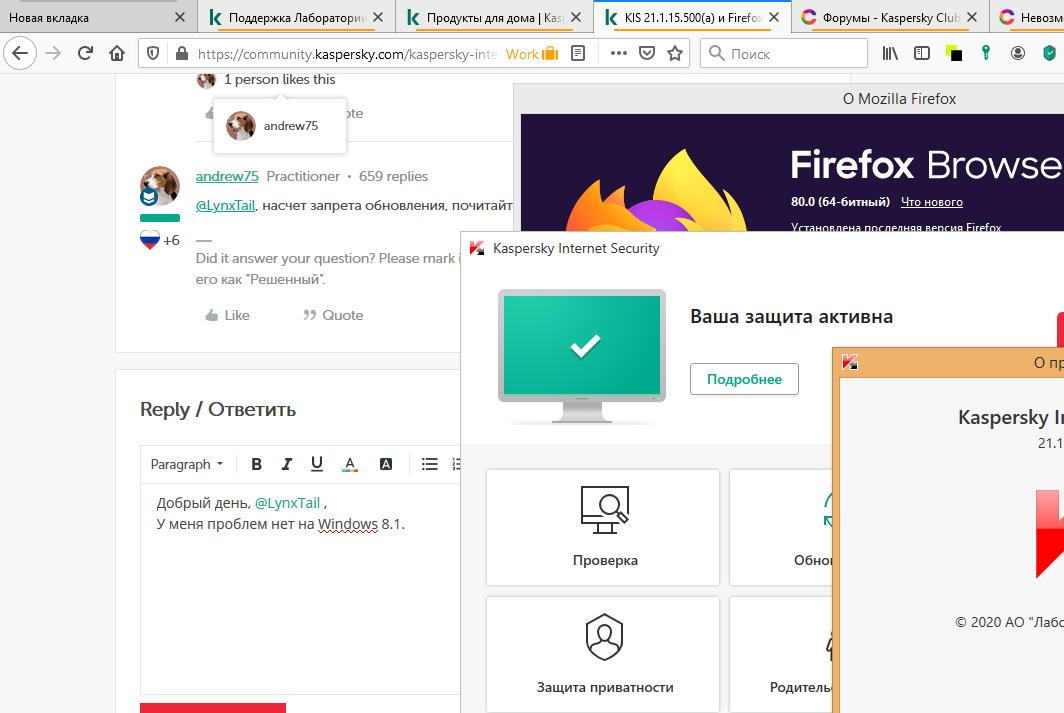The height and width of the screenshot is (713, 1064).
Task: Quote andrew75's post
Action: coord(333,315)
